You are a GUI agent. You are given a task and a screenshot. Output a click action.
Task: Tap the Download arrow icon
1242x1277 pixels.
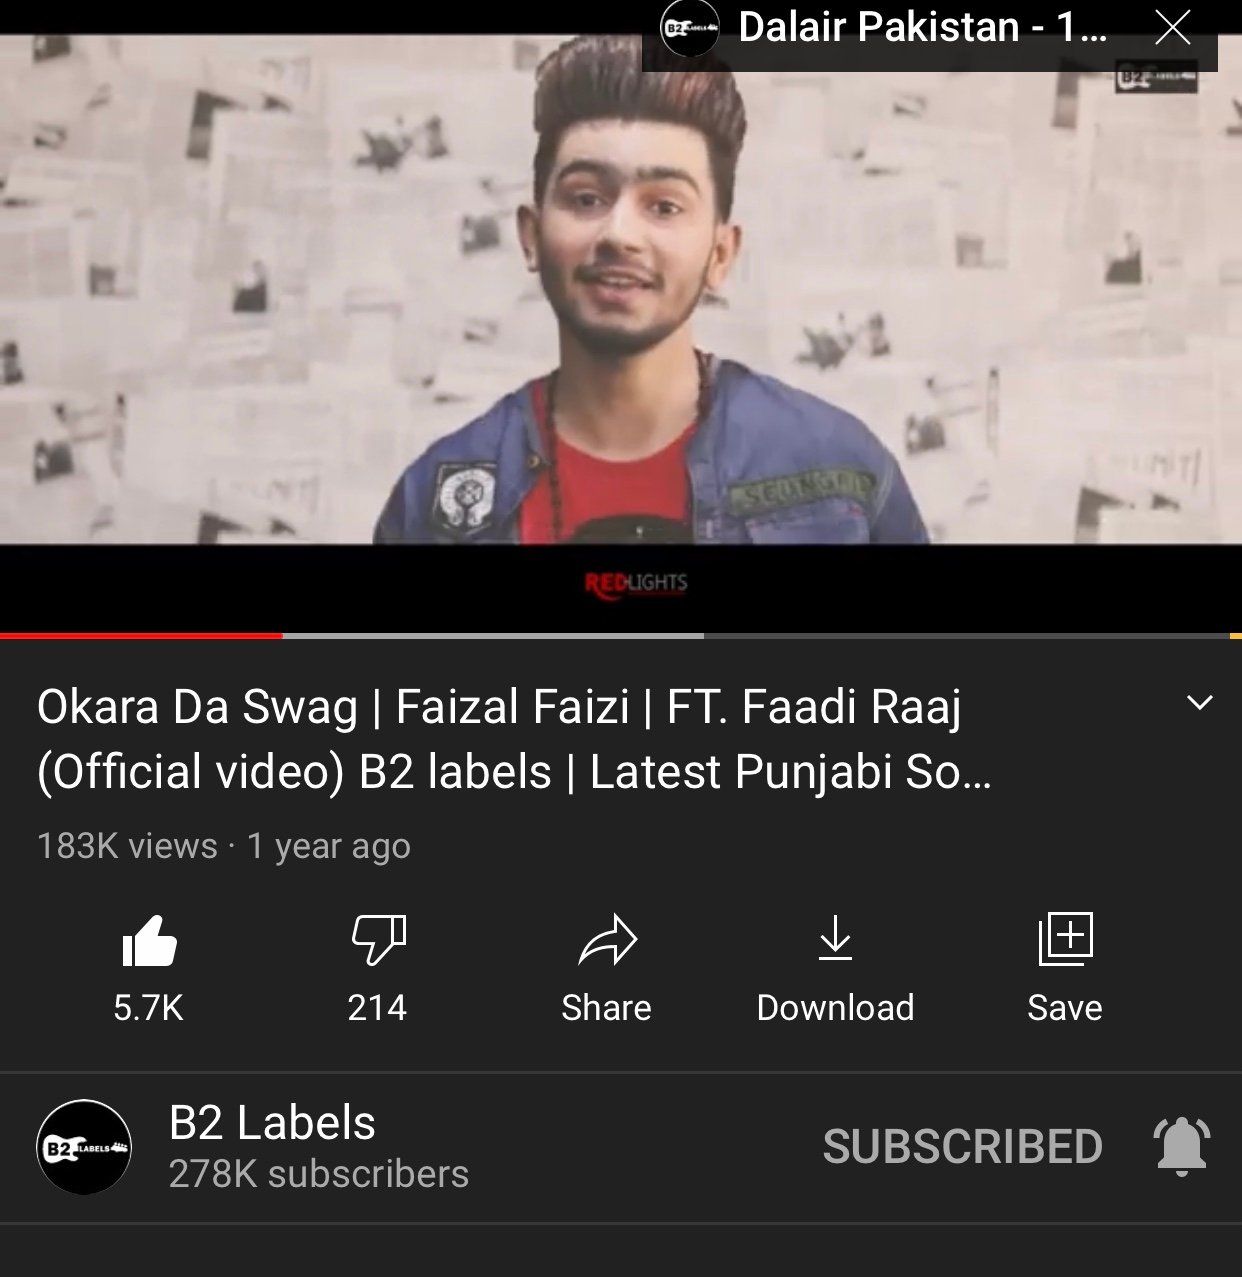[x=835, y=938]
